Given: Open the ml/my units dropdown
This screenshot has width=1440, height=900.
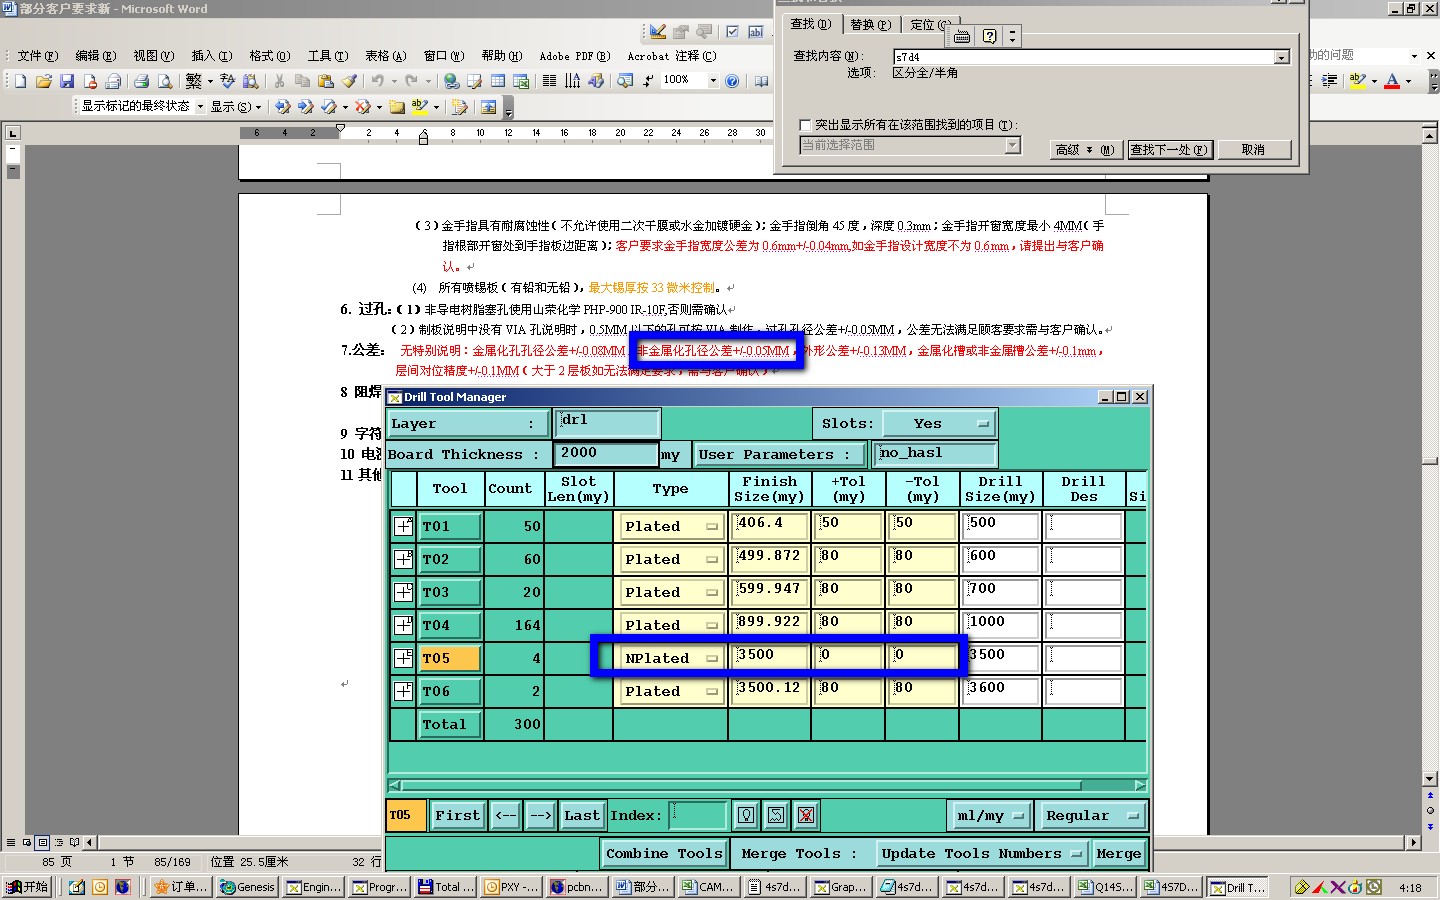Looking at the screenshot, I should (x=990, y=815).
